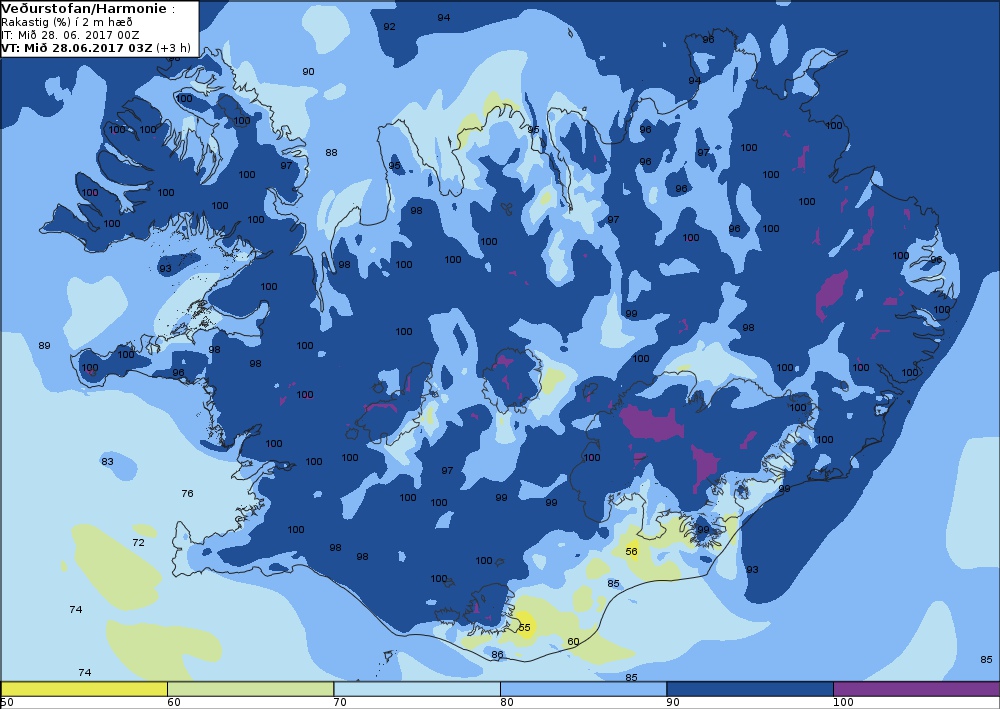The image size is (1000, 709).
Task: Select the 'IT: Mið 28. 06. 2017 00Z' line
Action: [70, 35]
